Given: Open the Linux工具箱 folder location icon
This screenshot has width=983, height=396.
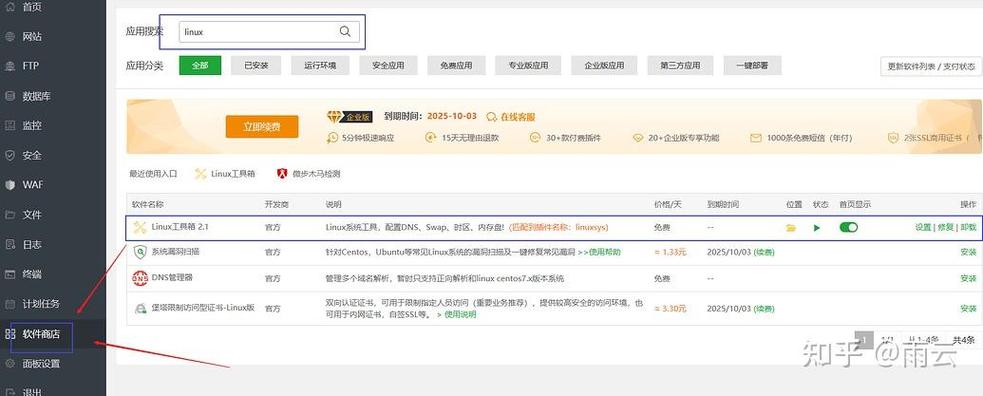Looking at the screenshot, I should click(791, 228).
